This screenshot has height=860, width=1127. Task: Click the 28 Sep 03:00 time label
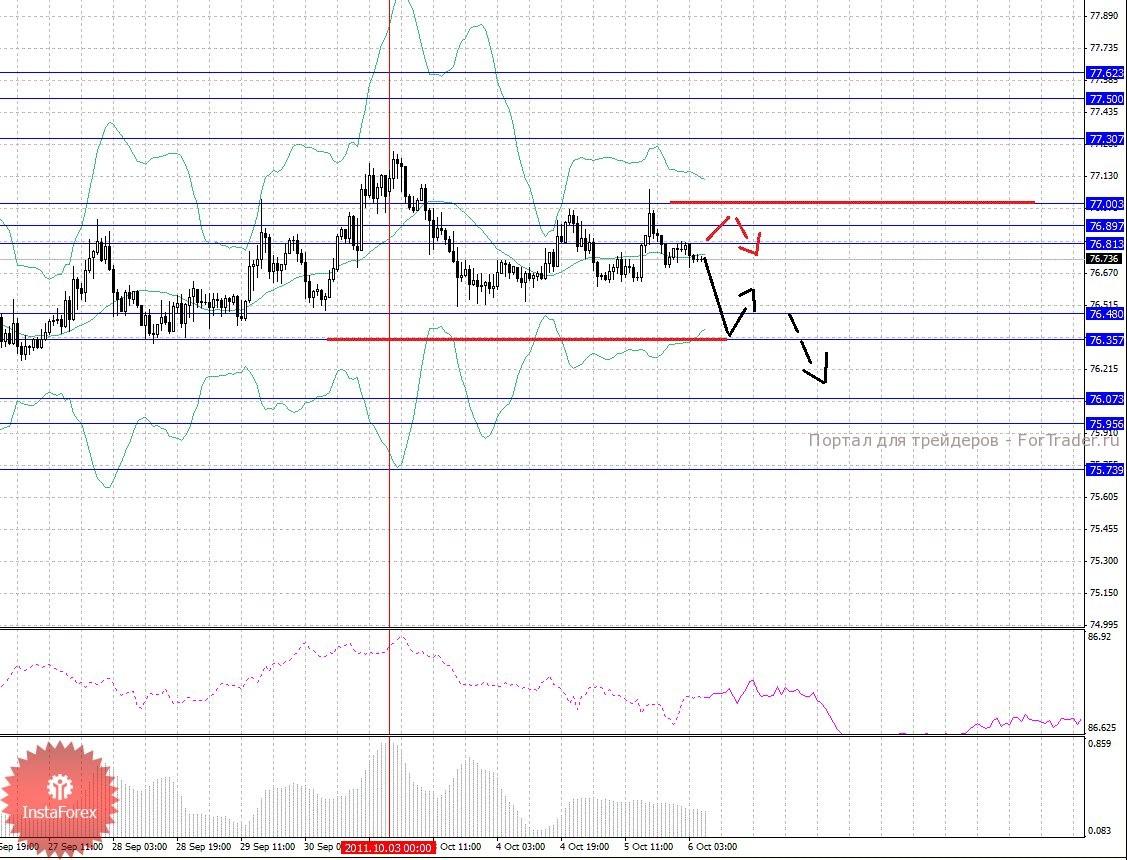[140, 847]
